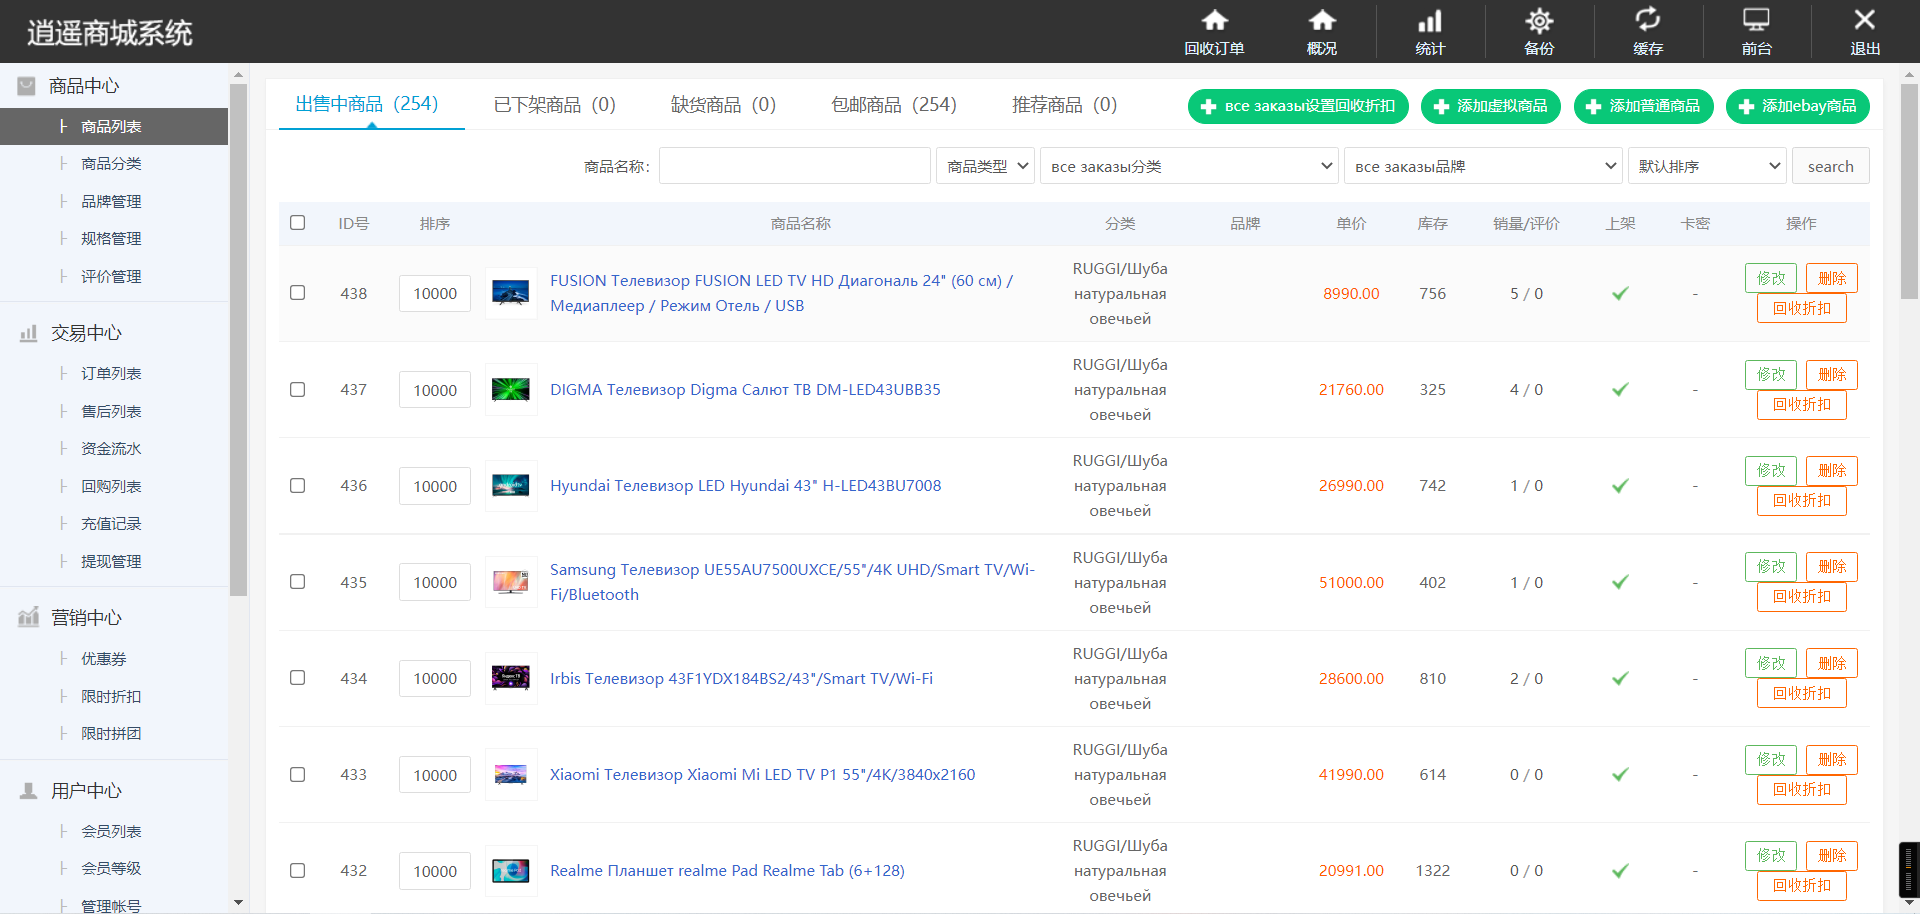Viewport: 1920px width, 914px height.
Task: Click the sidebar vertical scrollbar
Action: click(238, 340)
